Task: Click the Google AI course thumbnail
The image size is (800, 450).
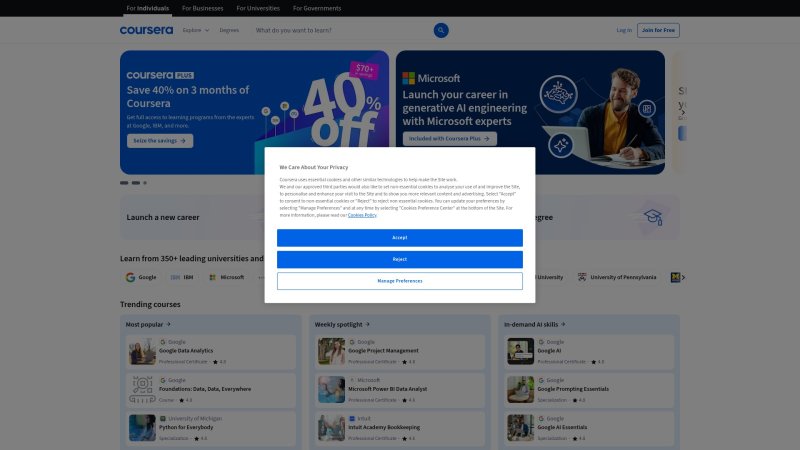Action: pyautogui.click(x=520, y=352)
